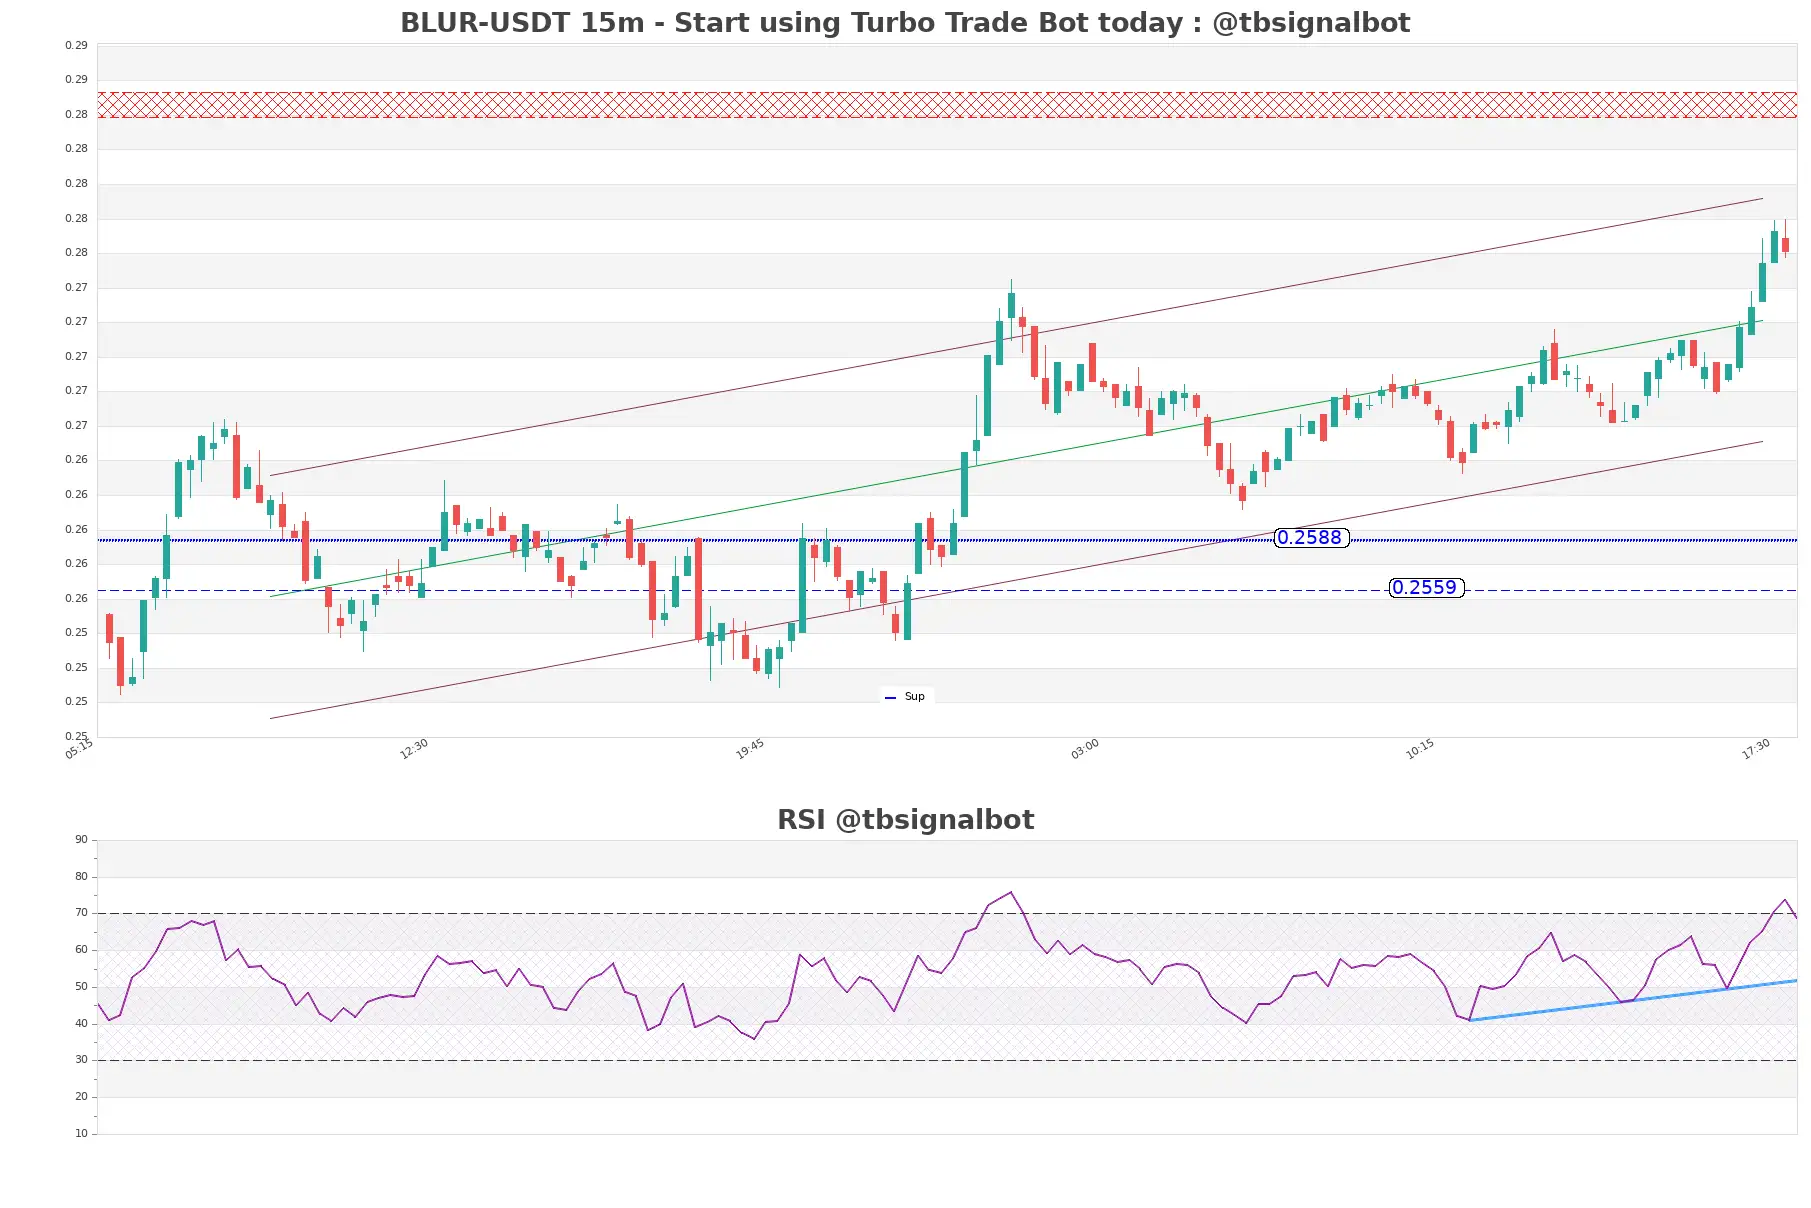Click the RSI 10 axis label
Viewport: 1811px width, 1208px height.
(81, 1134)
